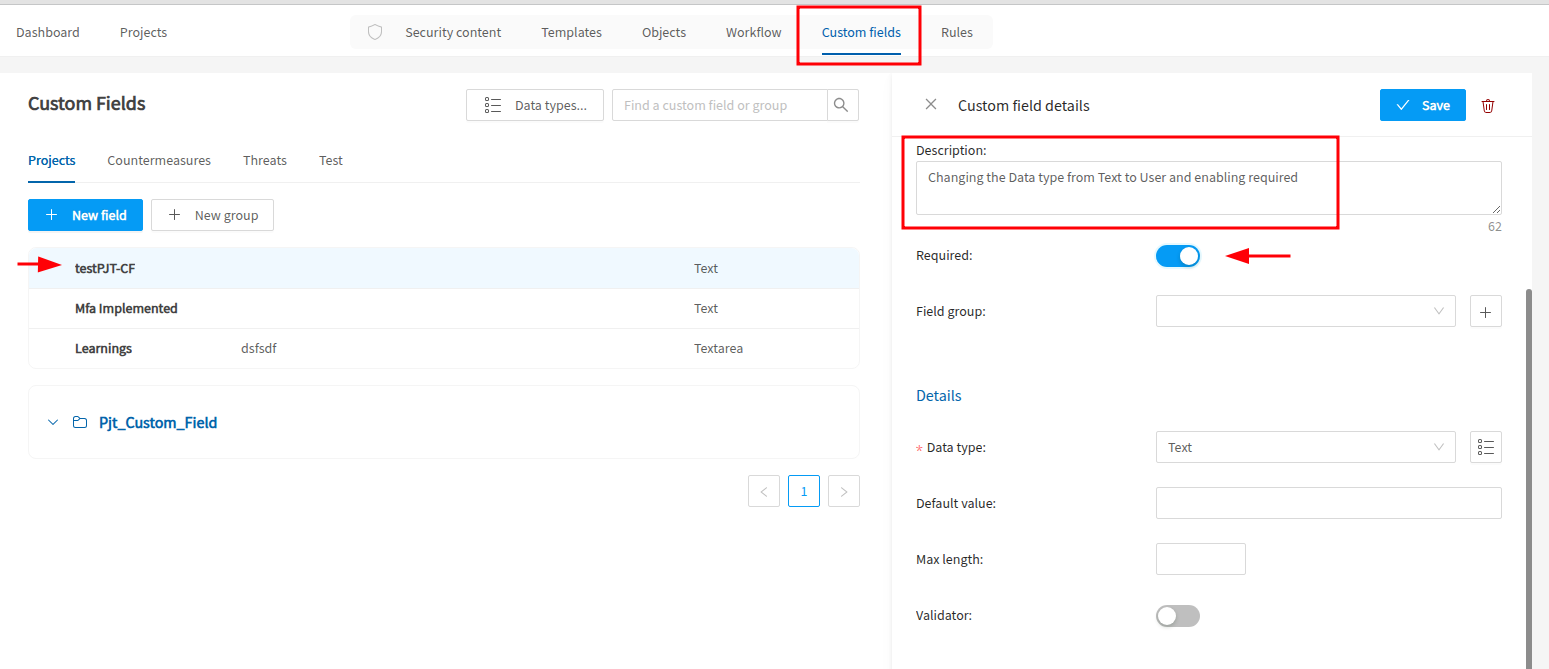This screenshot has height=669, width=1549.
Task: Enable the Validator switch
Action: [x=1178, y=616]
